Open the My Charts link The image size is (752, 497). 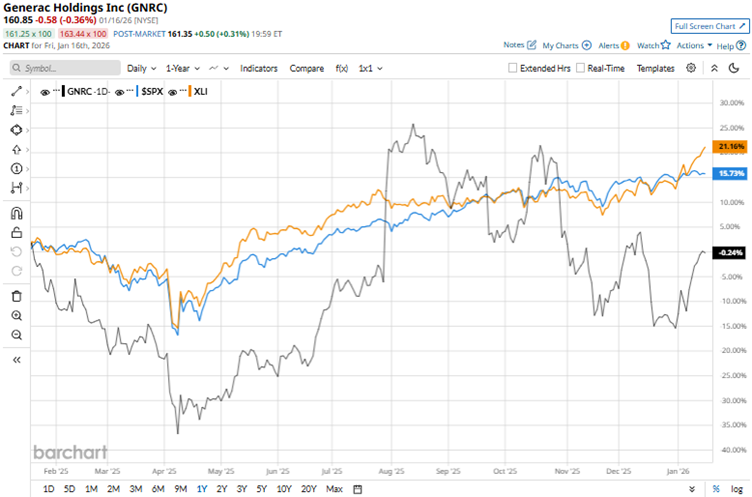pos(560,45)
